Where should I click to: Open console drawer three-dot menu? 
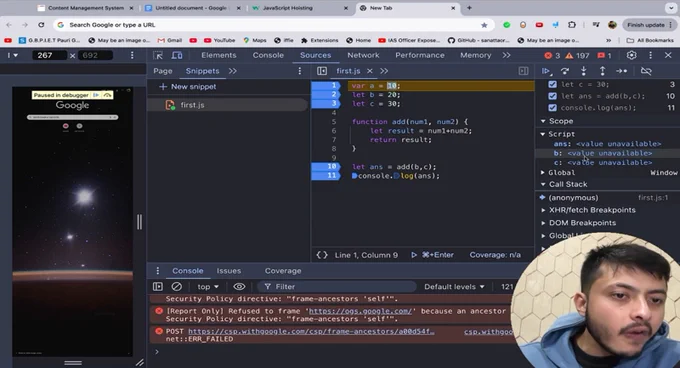coord(157,271)
